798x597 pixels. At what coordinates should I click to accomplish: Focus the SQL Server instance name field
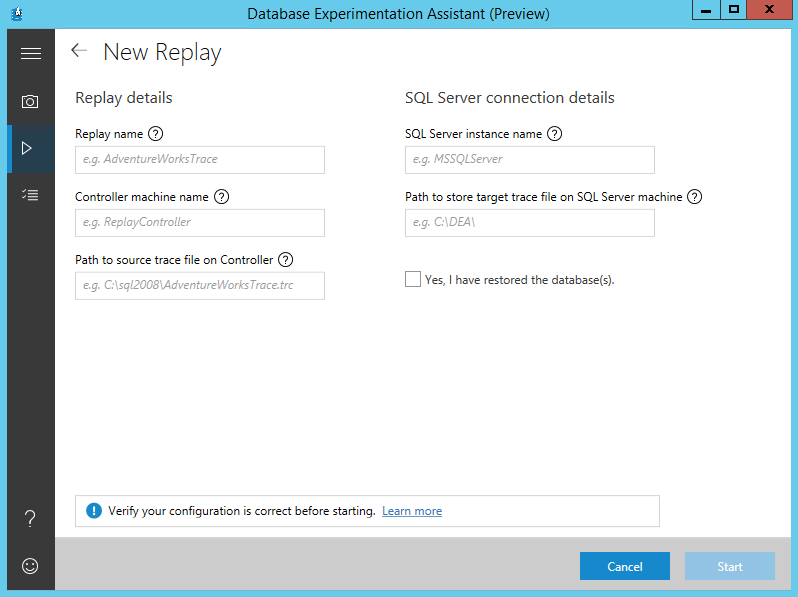530,160
